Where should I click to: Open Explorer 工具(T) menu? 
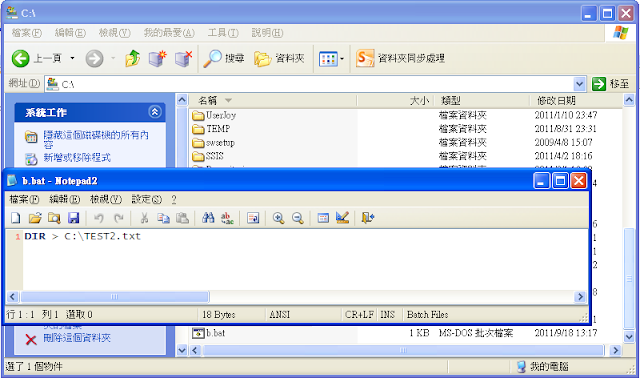click(223, 33)
